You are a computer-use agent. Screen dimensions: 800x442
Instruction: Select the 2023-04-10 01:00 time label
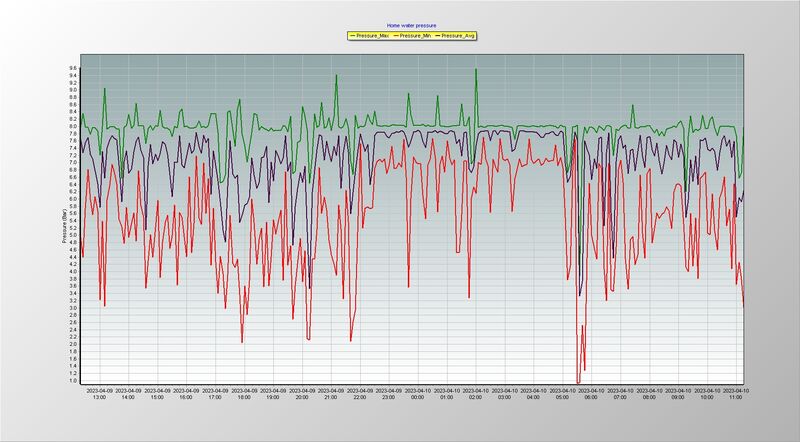coord(447,394)
